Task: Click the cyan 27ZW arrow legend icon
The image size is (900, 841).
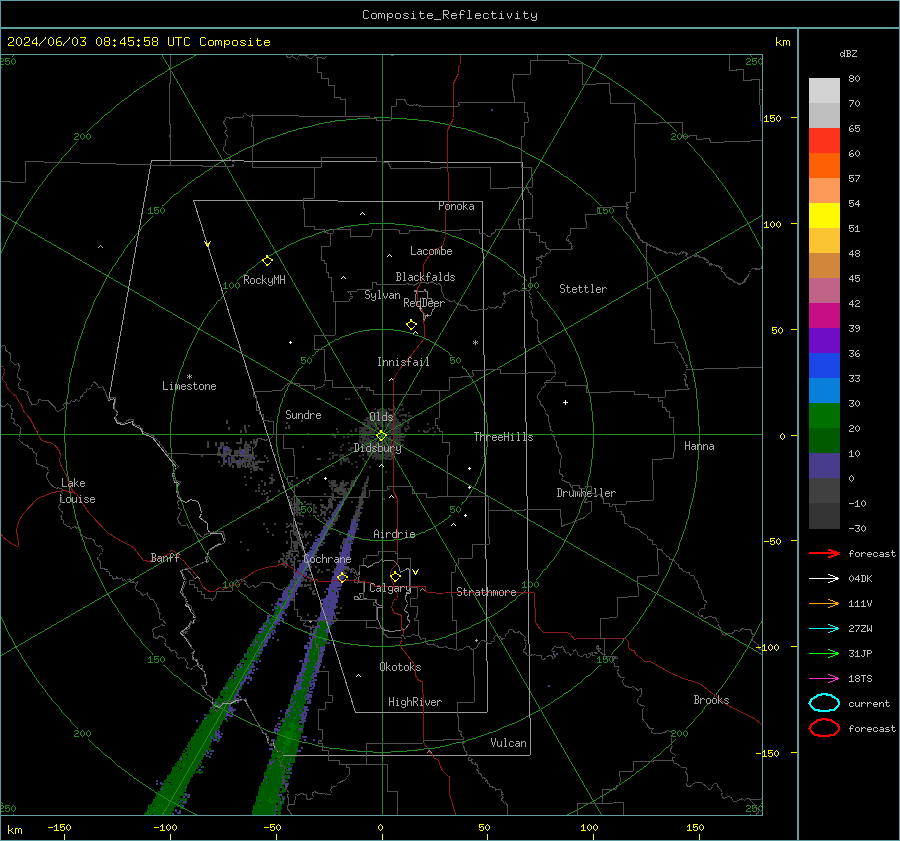Action: pos(824,629)
